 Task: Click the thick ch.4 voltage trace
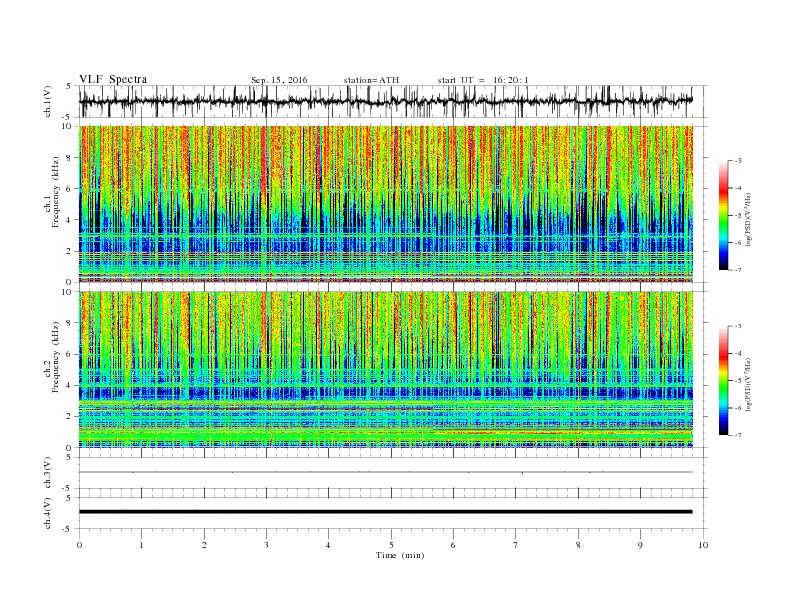386,512
